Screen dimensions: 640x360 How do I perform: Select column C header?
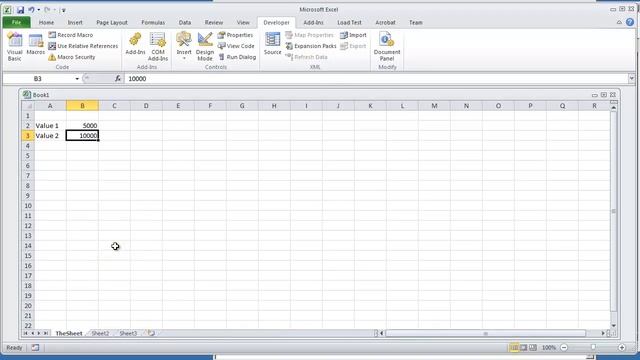click(x=114, y=106)
